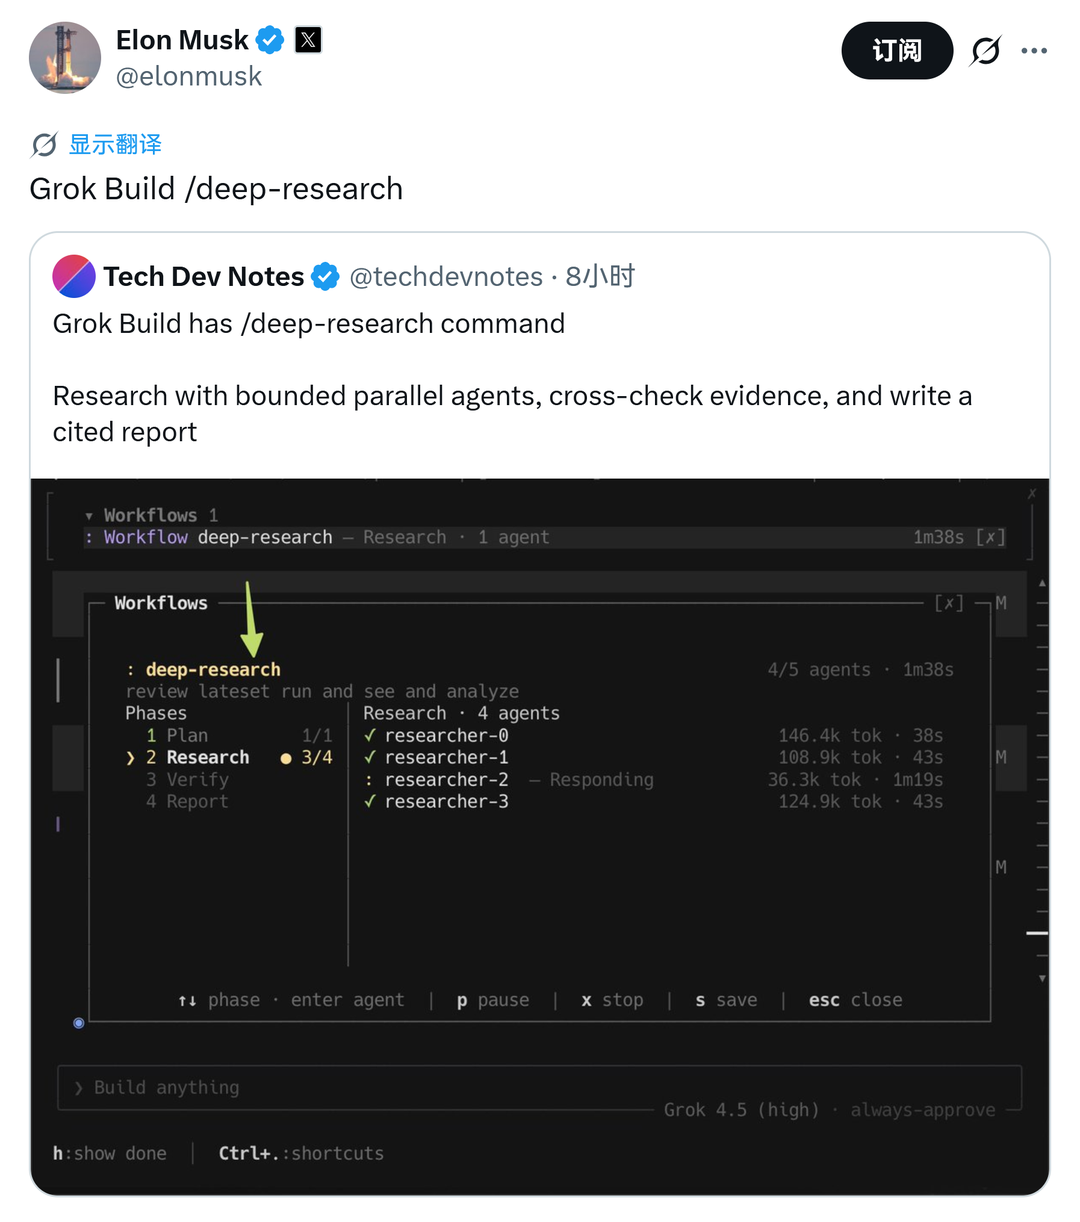Click the 订阅 subscribe button
1080x1222 pixels.
897,51
